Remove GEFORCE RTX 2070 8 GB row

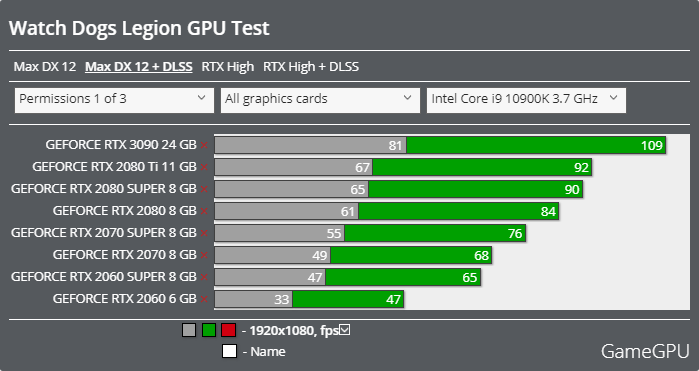click(x=204, y=255)
